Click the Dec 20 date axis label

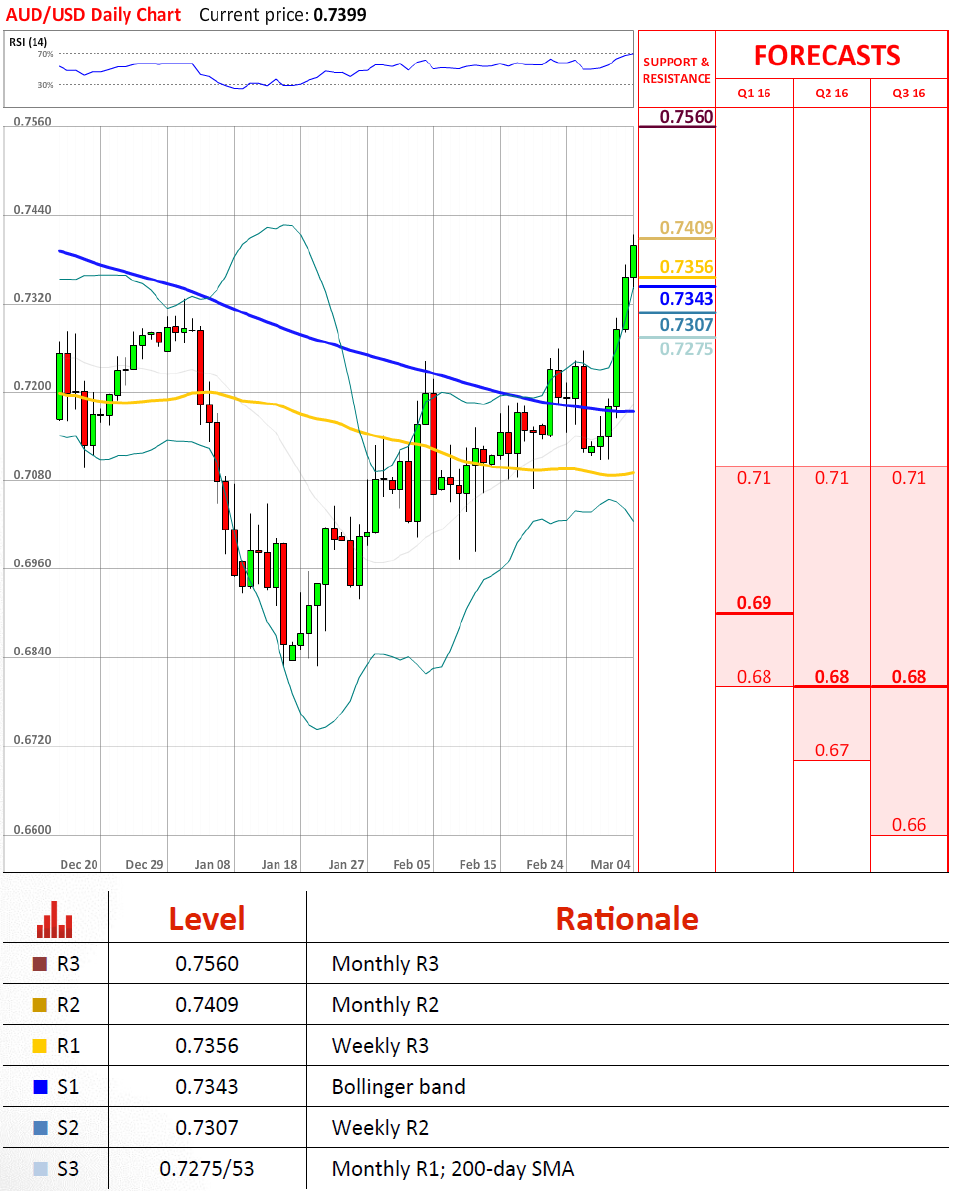click(x=79, y=864)
